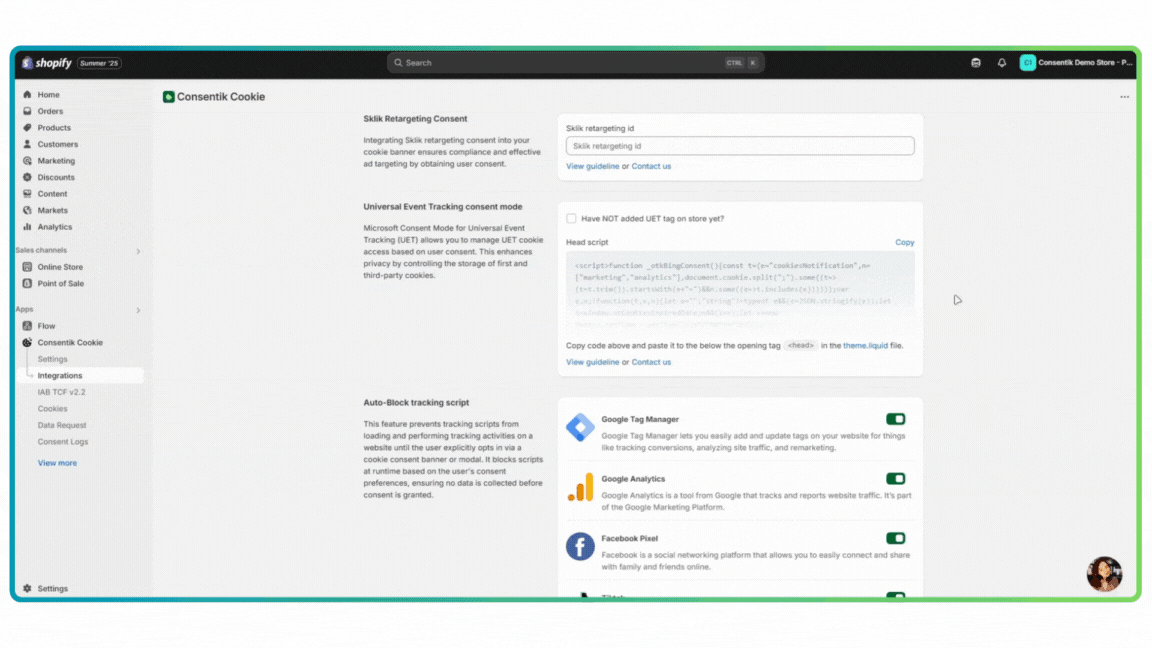Image resolution: width=1152 pixels, height=648 pixels.
Task: Click the Auto-Block tracking script heading
Action: click(416, 403)
